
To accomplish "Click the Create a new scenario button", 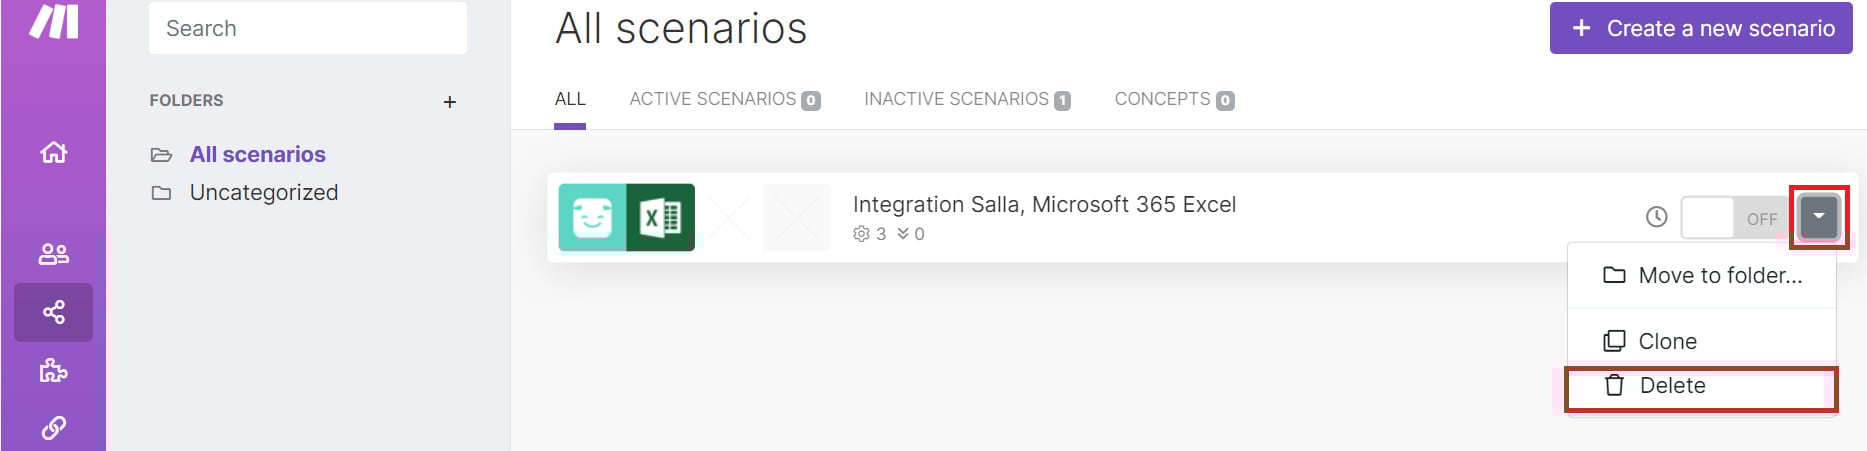I will (1701, 28).
